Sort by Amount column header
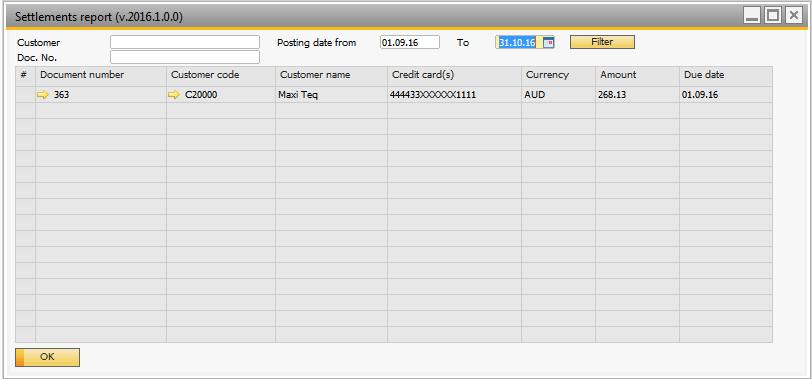 [x=637, y=76]
